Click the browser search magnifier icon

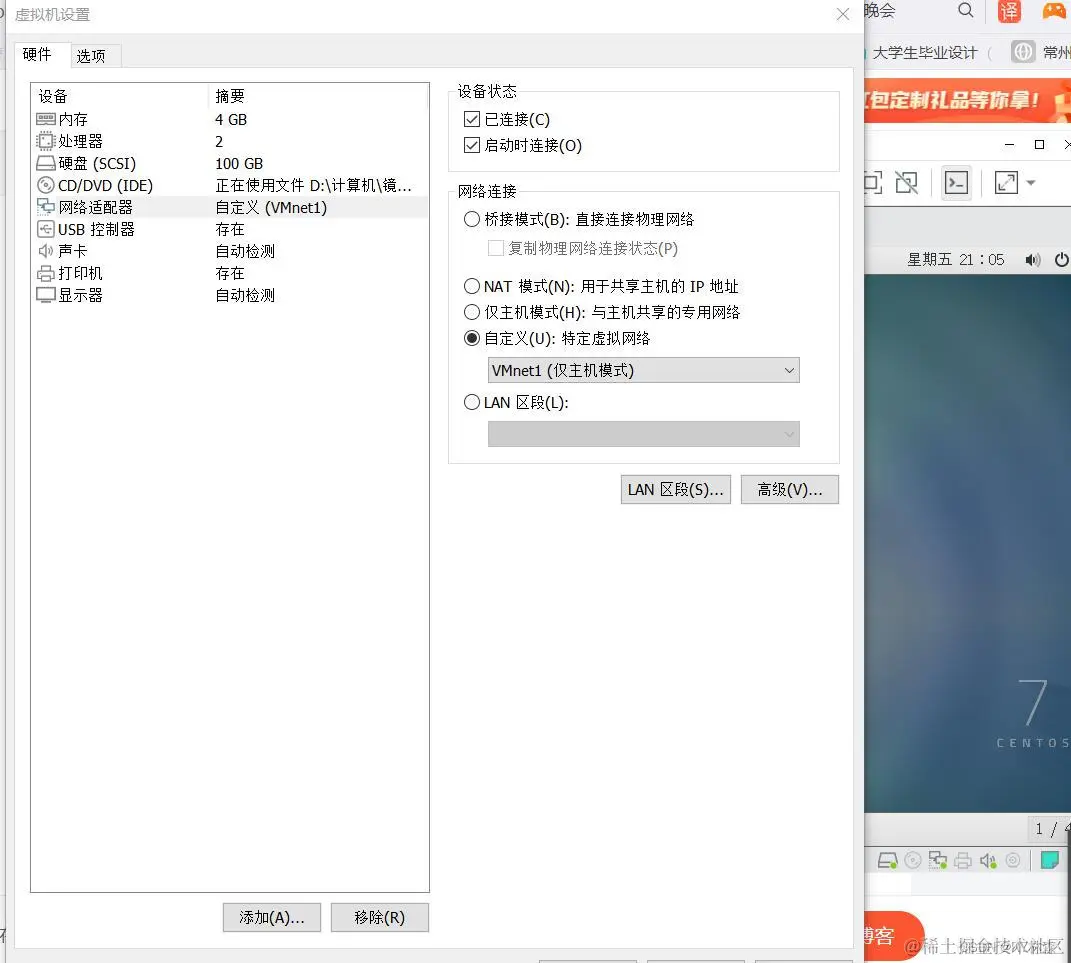(965, 10)
